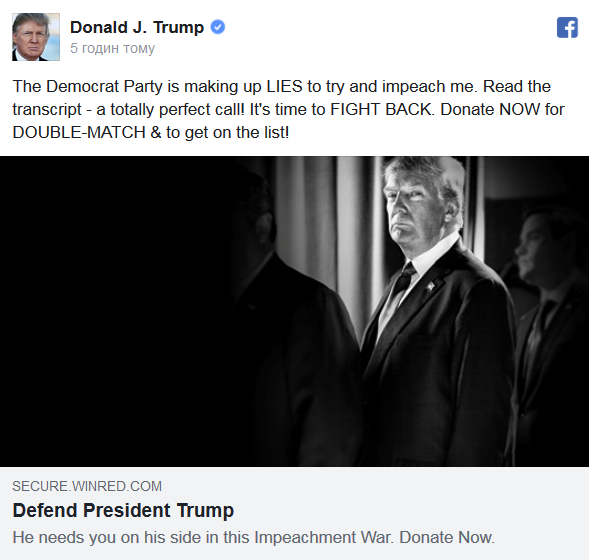Screen dimensions: 589x560
Task: Open the black-and-white ad photo
Action: click(x=294, y=311)
